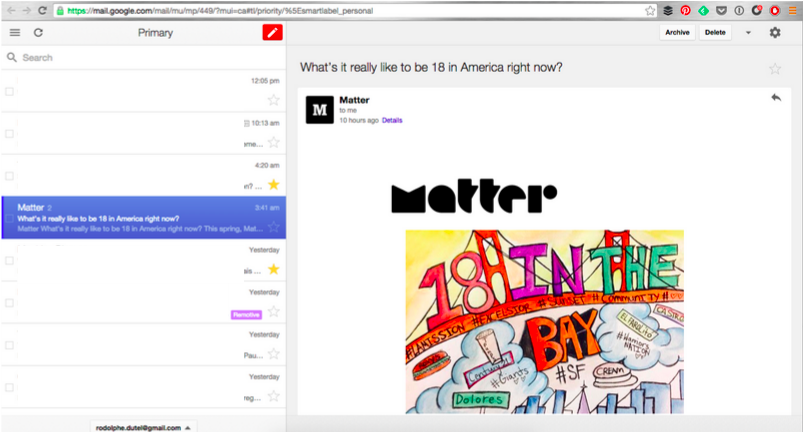Delete the open conversation
This screenshot has height=432, width=804.
tap(715, 32)
